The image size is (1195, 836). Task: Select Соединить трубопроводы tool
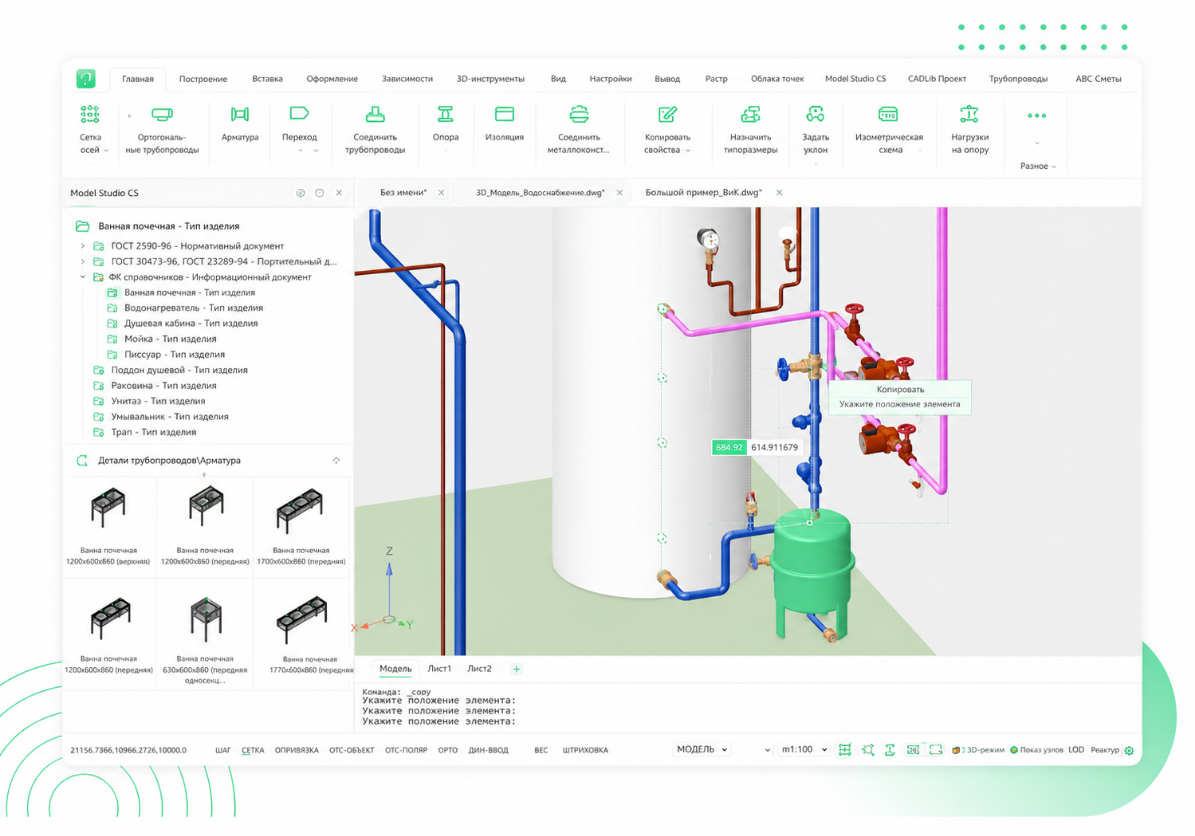375,130
